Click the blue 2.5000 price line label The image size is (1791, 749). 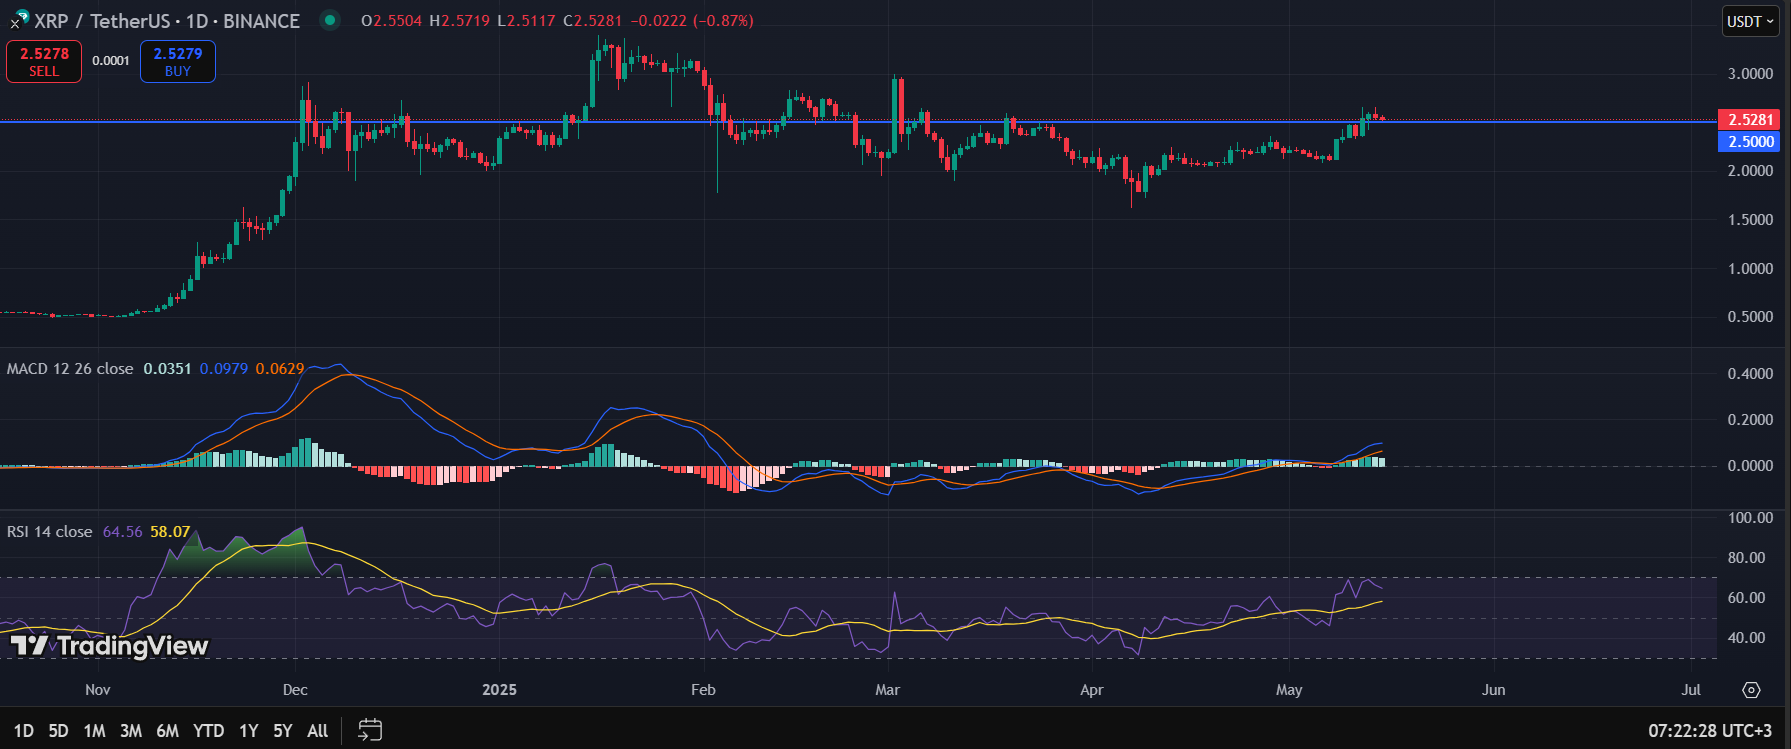coord(1748,142)
